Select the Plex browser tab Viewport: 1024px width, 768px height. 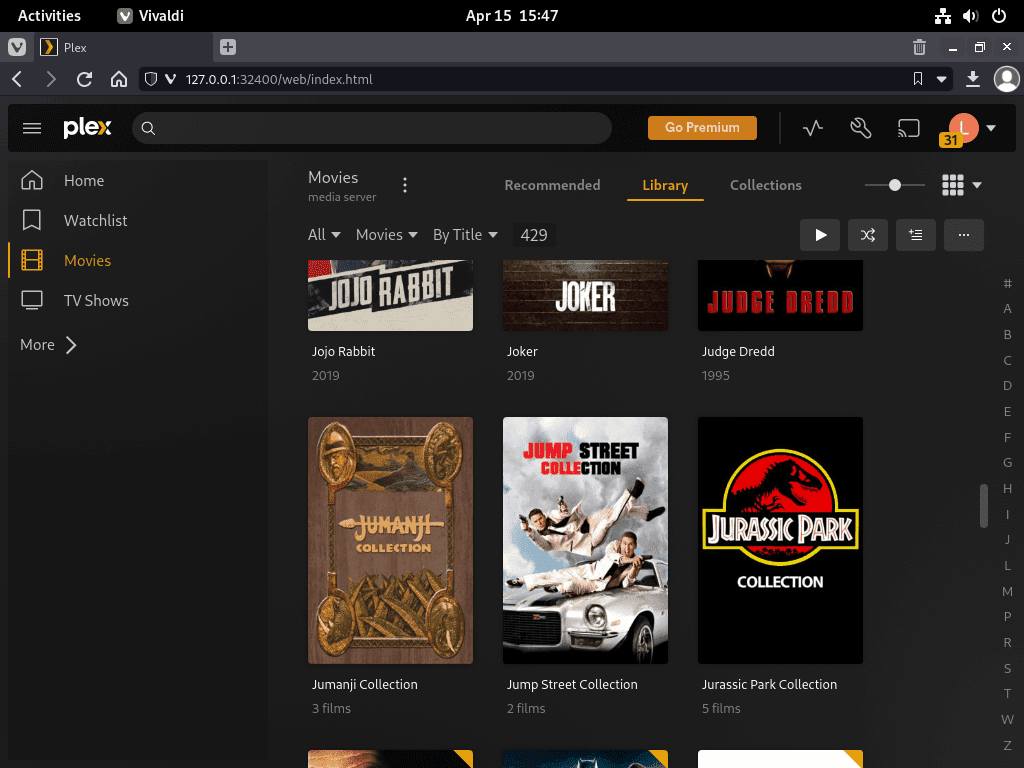pos(123,47)
